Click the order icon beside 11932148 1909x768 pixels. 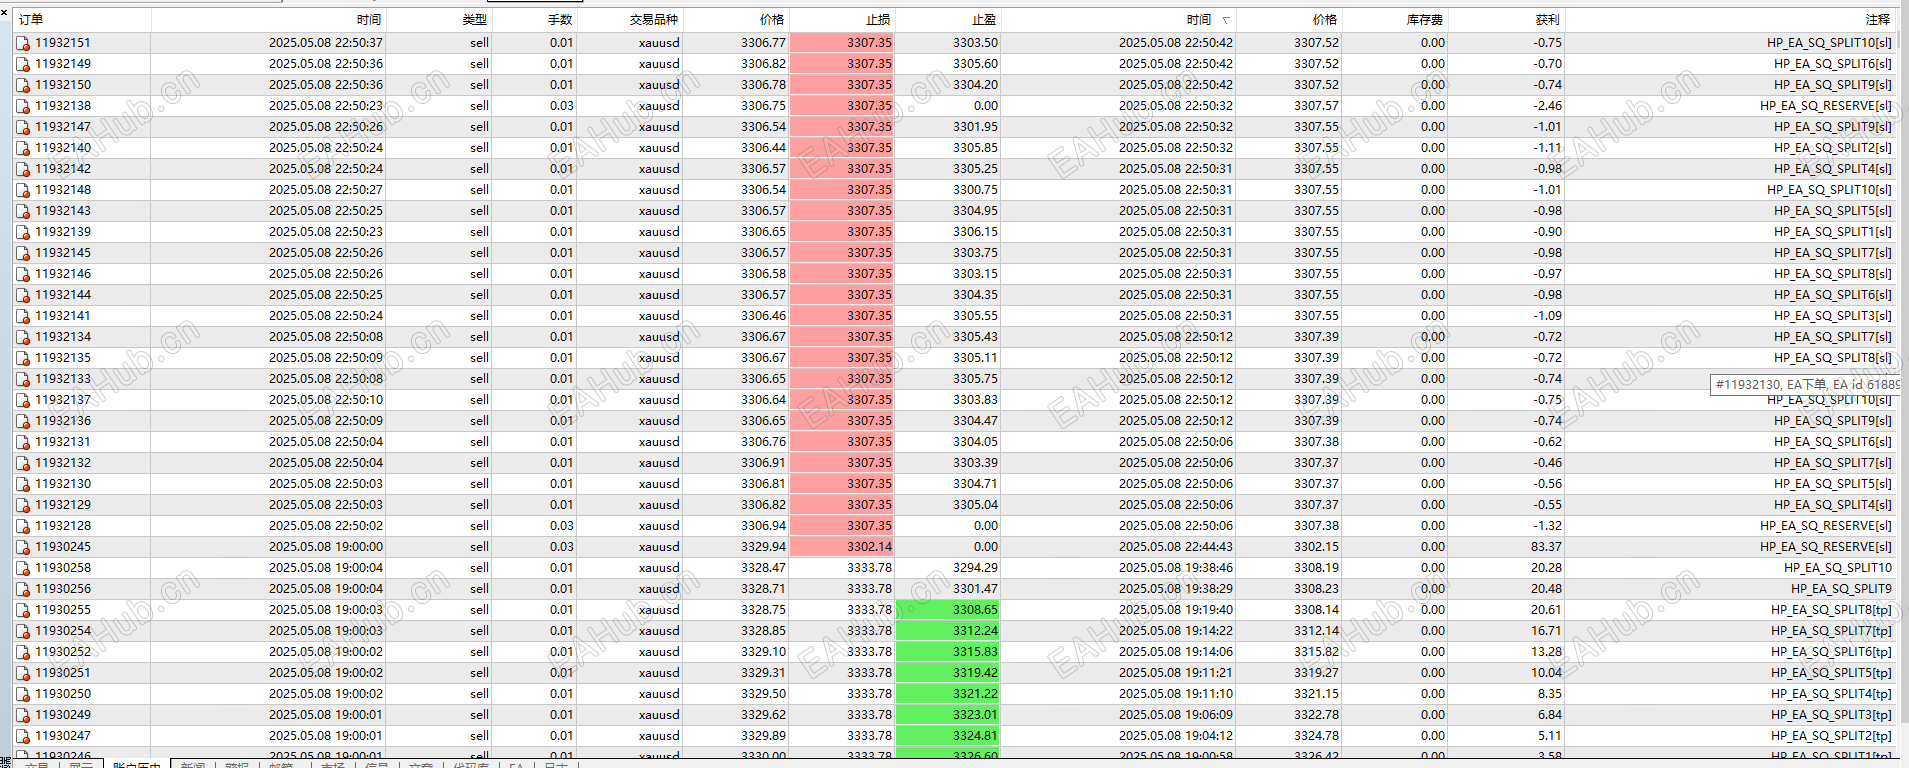[x=23, y=190]
